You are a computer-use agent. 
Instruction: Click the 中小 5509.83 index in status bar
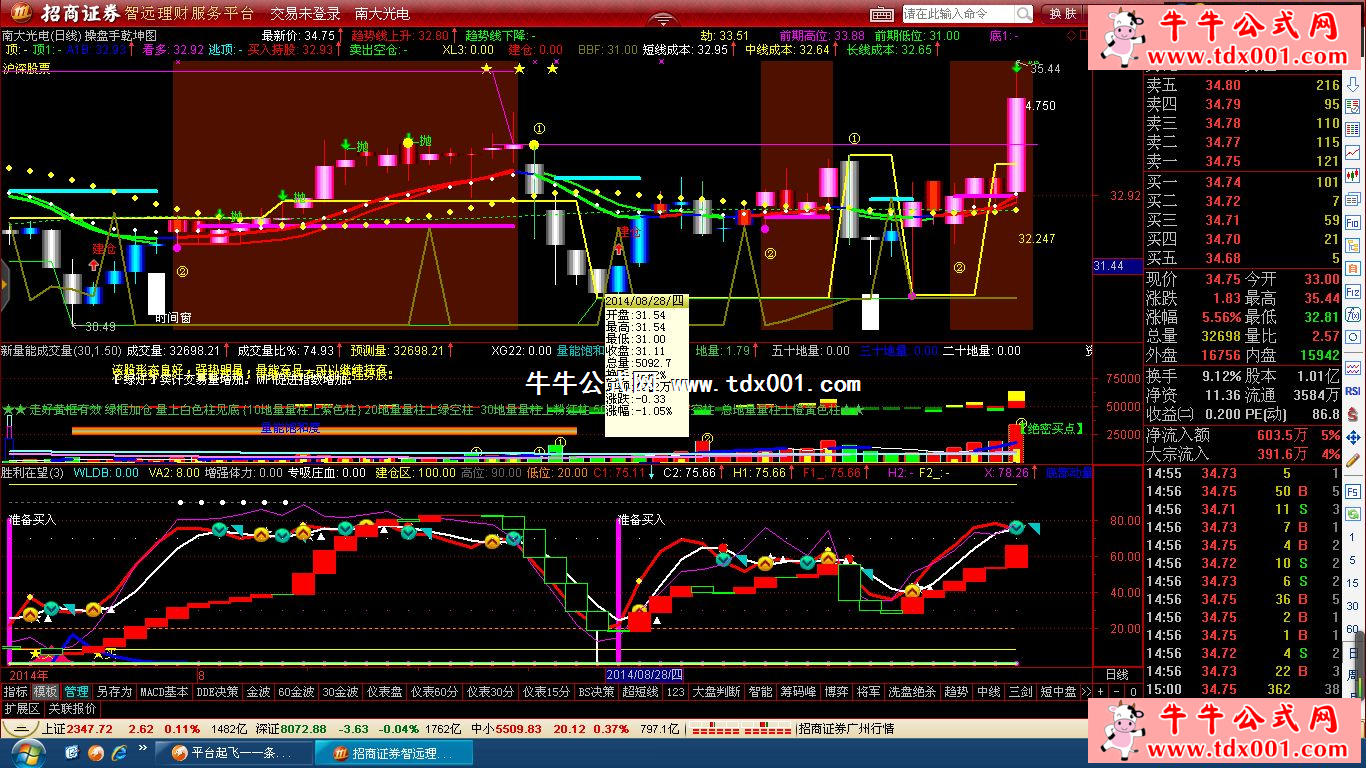click(x=507, y=729)
